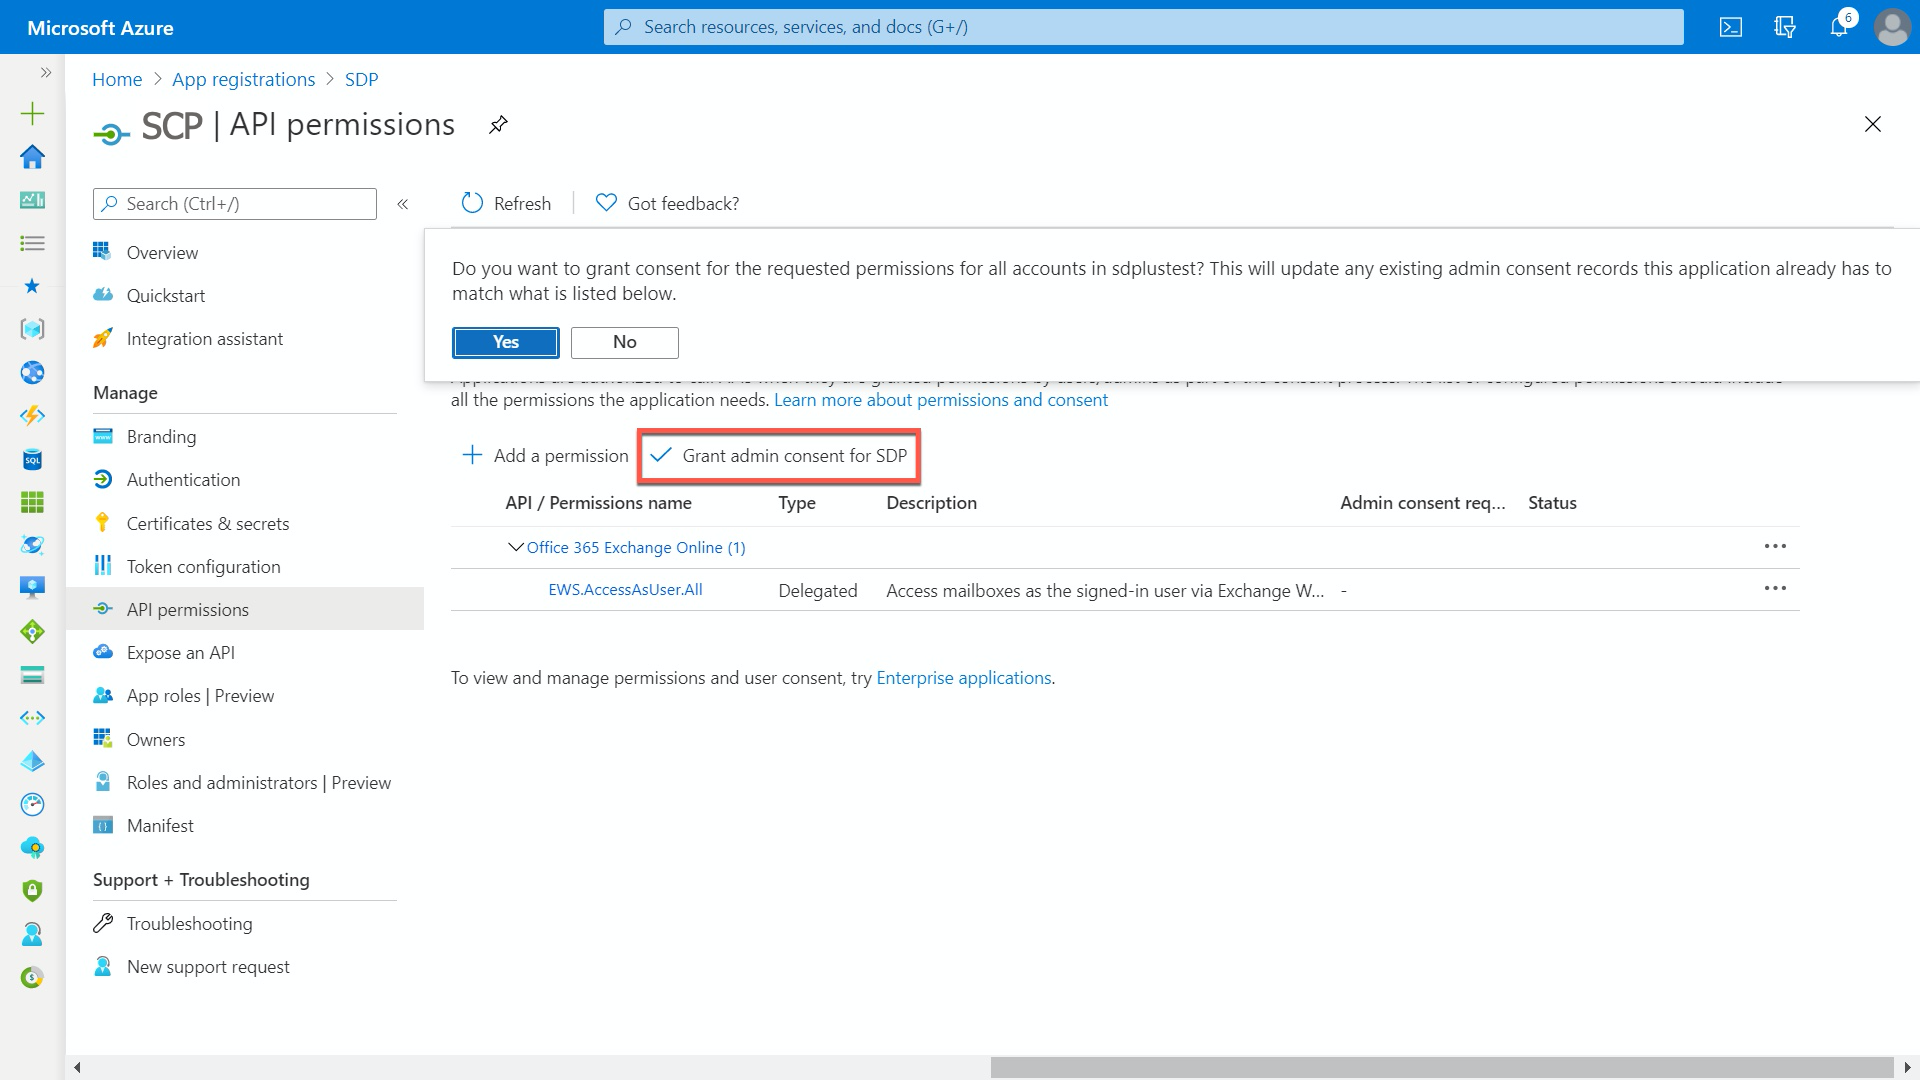Image resolution: width=1920 pixels, height=1080 pixels.
Task: Open ellipsis menu for Office 365 Exchange Online row
Action: click(1775, 546)
